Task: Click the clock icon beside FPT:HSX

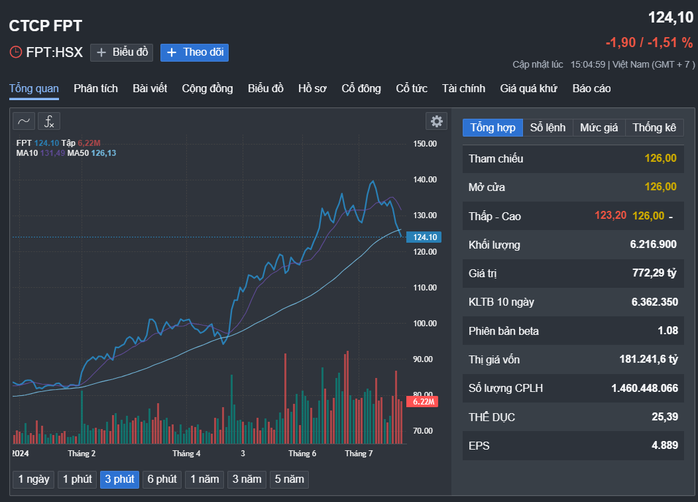Action: (16, 53)
